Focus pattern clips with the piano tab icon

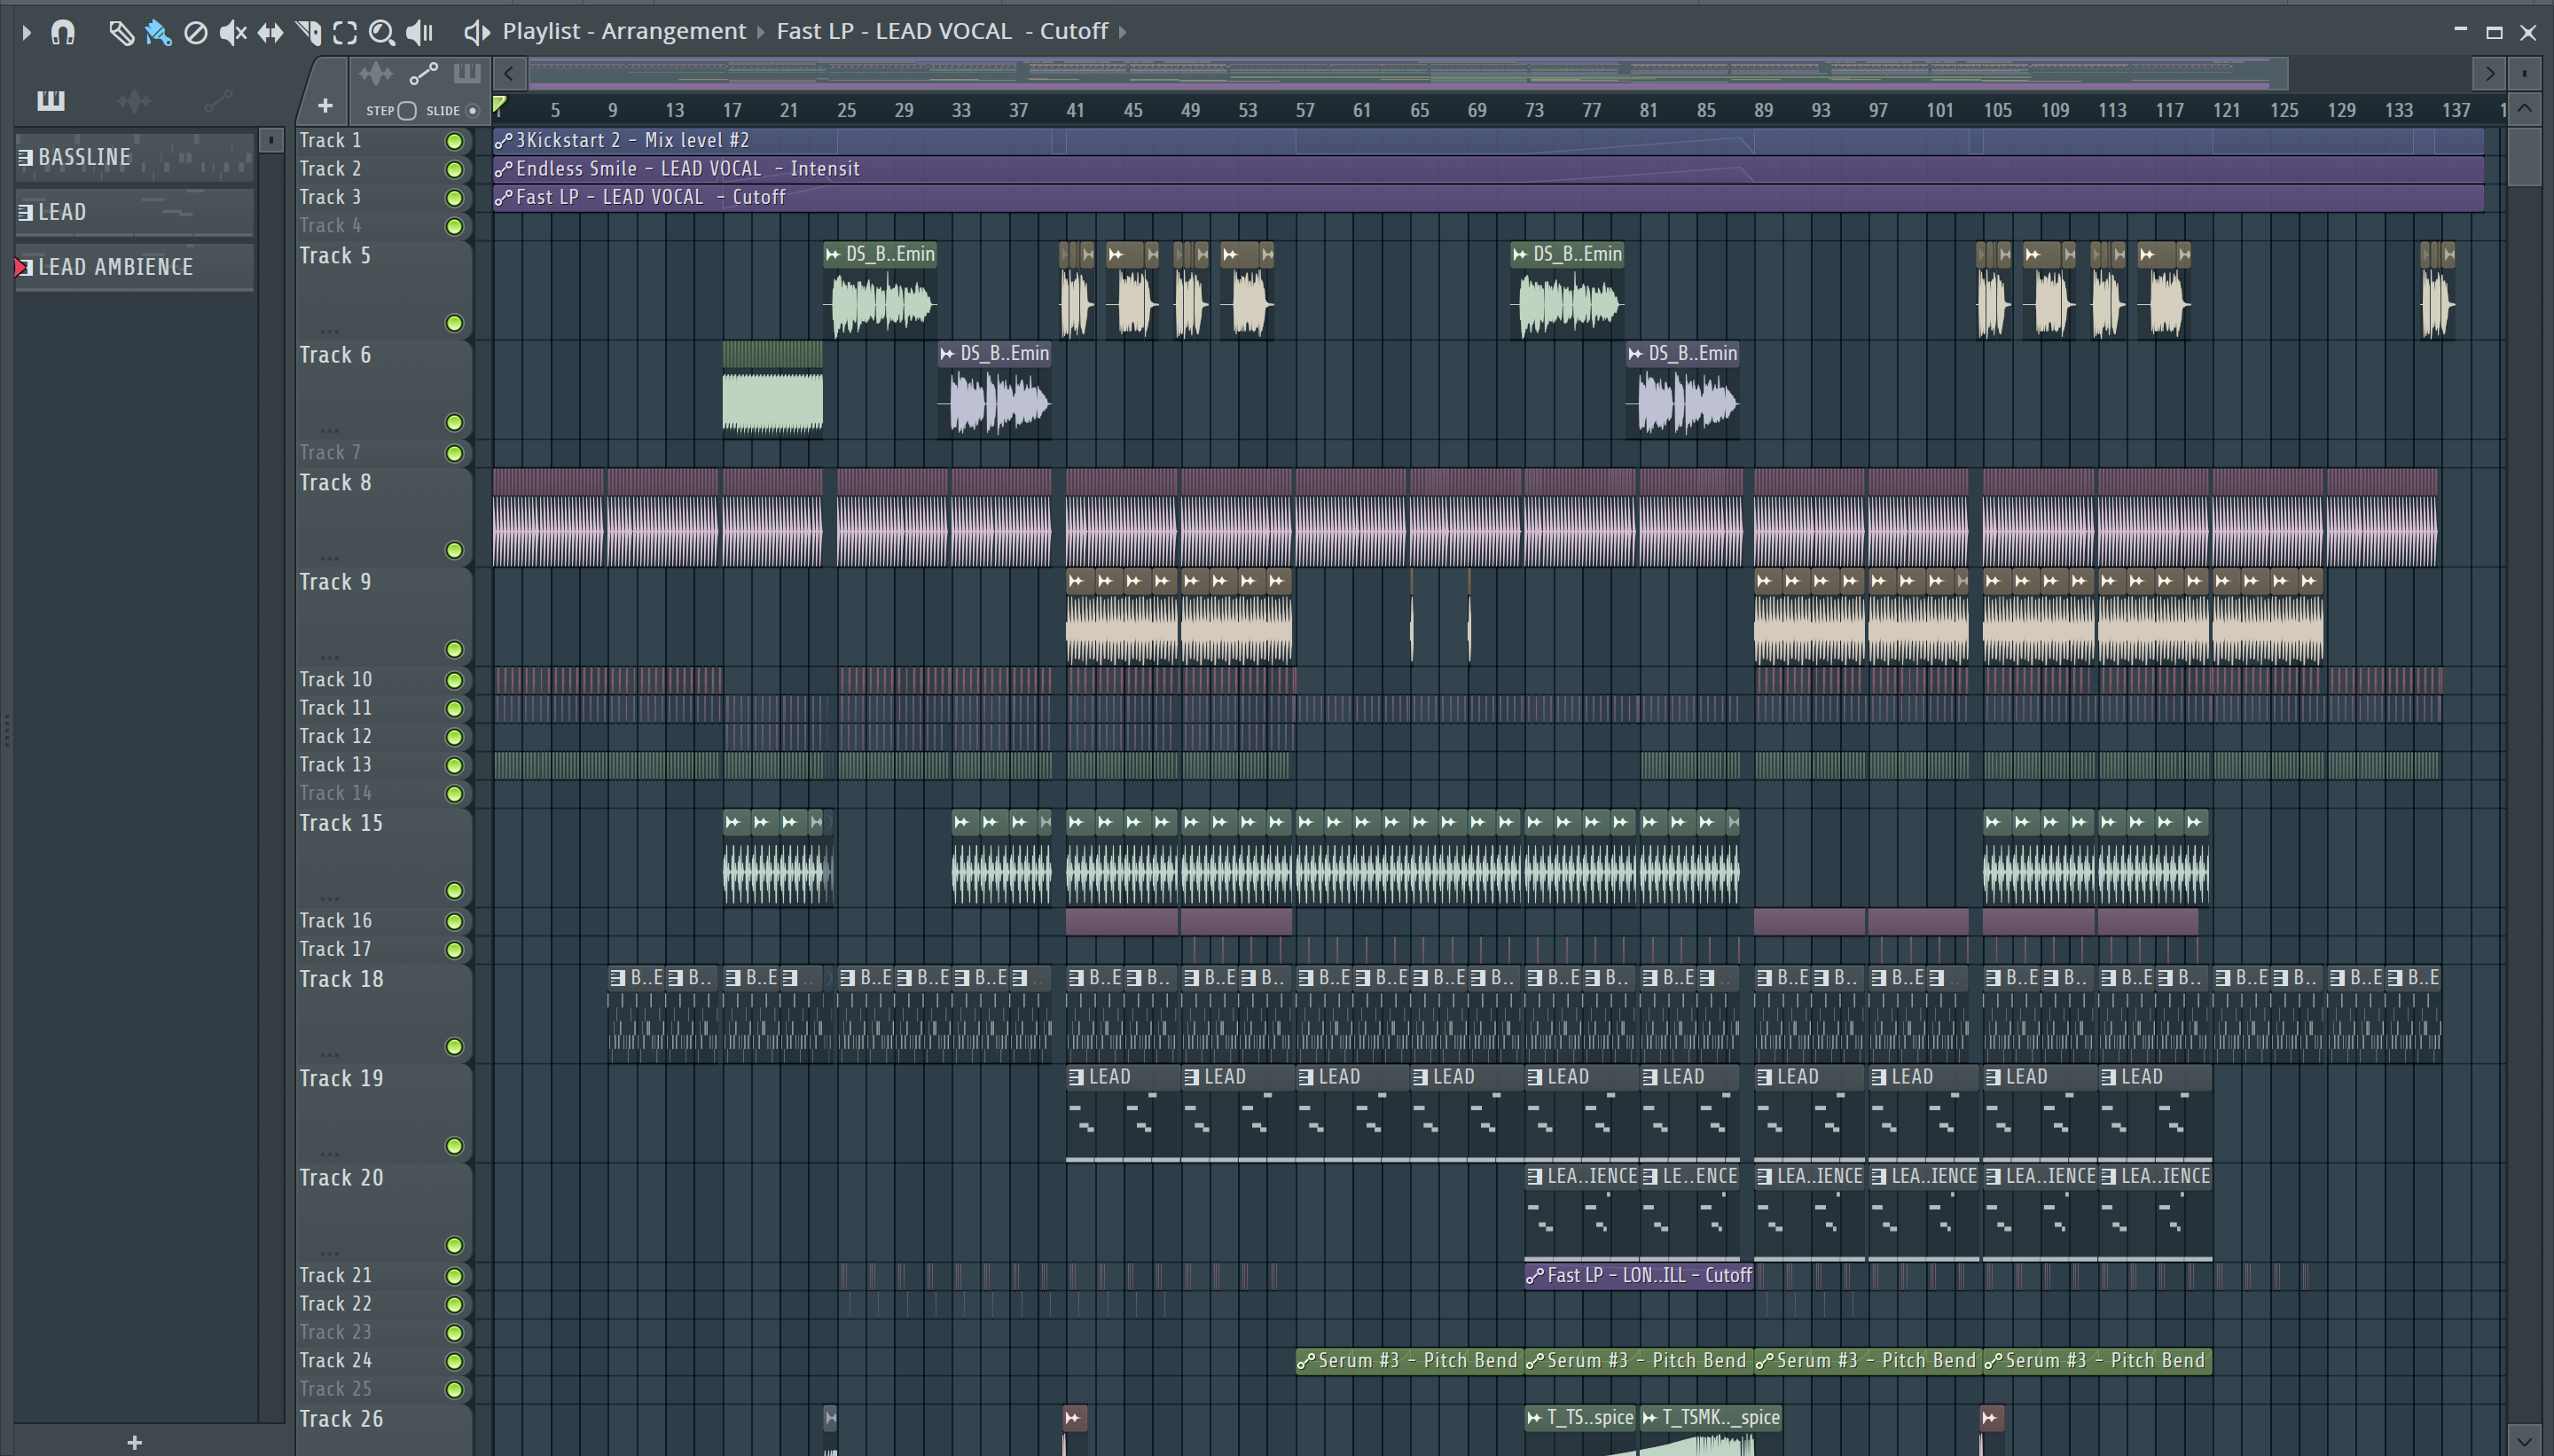tap(467, 73)
